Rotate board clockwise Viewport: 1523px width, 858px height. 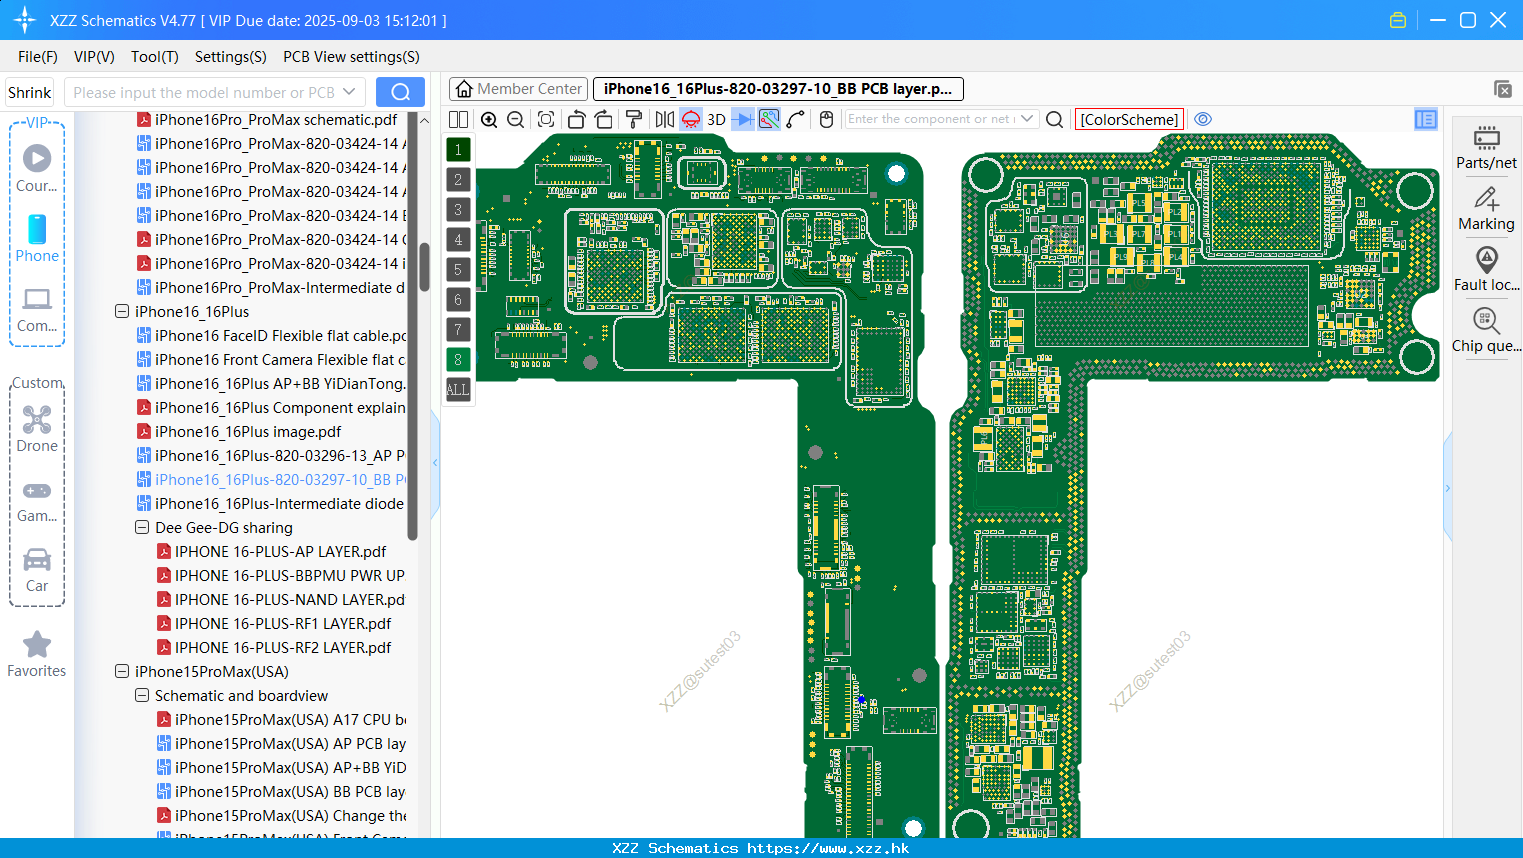604,119
